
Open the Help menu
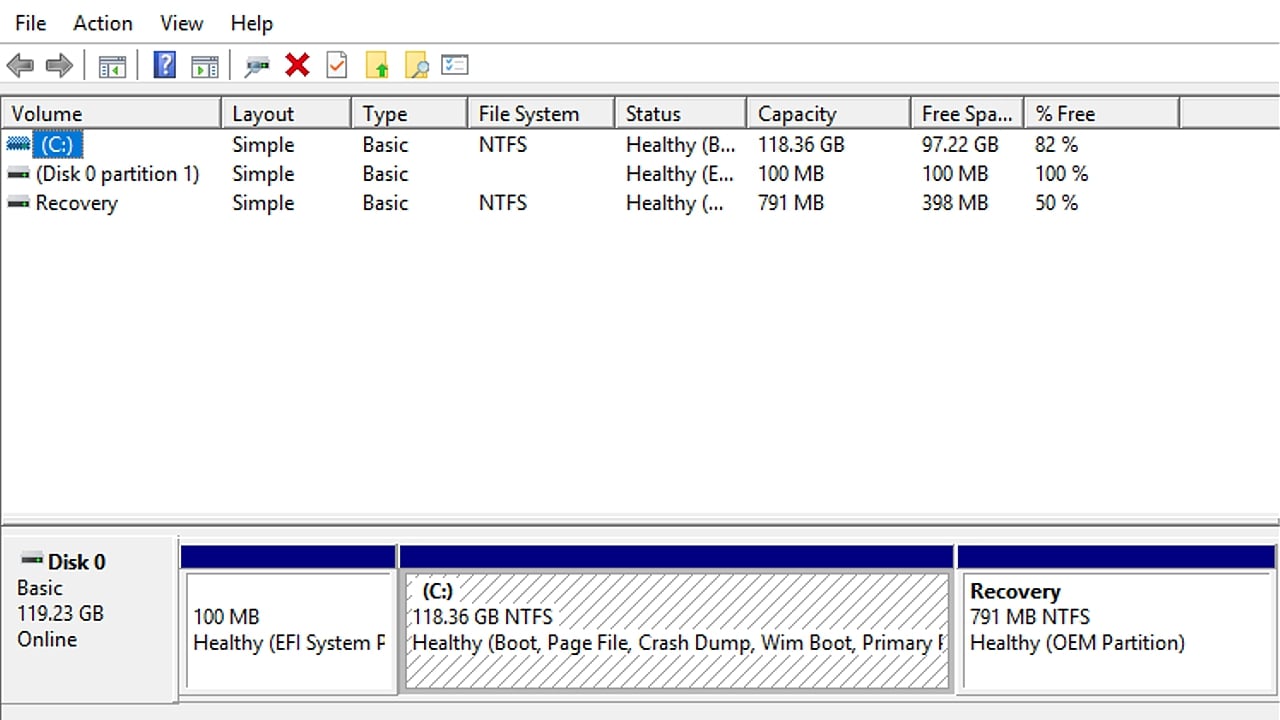click(252, 23)
